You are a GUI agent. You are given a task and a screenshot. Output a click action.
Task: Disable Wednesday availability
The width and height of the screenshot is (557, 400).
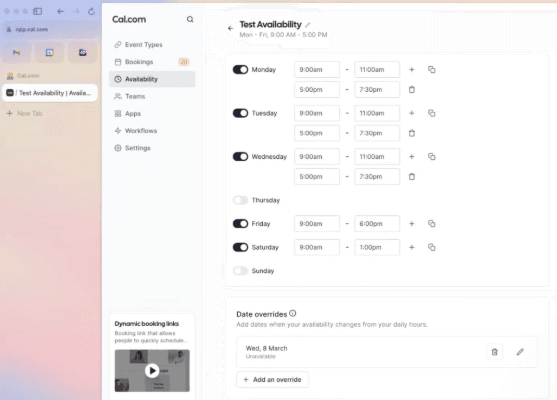pos(240,157)
